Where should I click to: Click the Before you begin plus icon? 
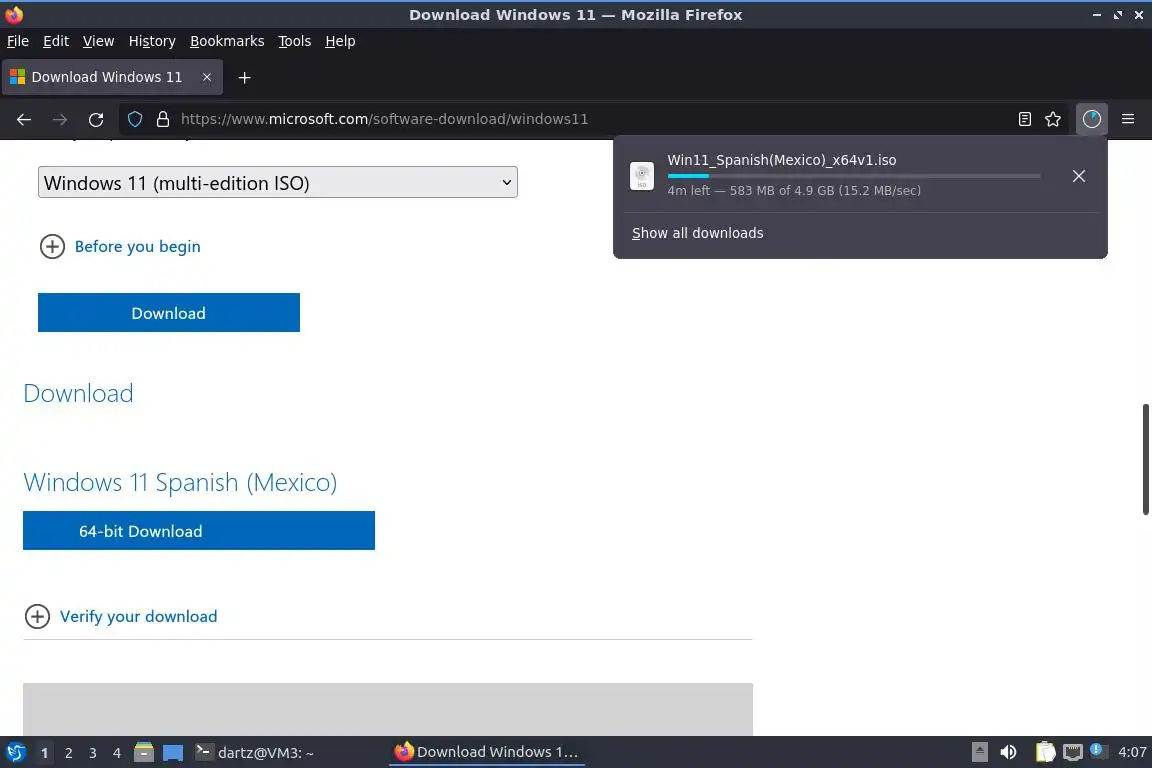point(52,246)
